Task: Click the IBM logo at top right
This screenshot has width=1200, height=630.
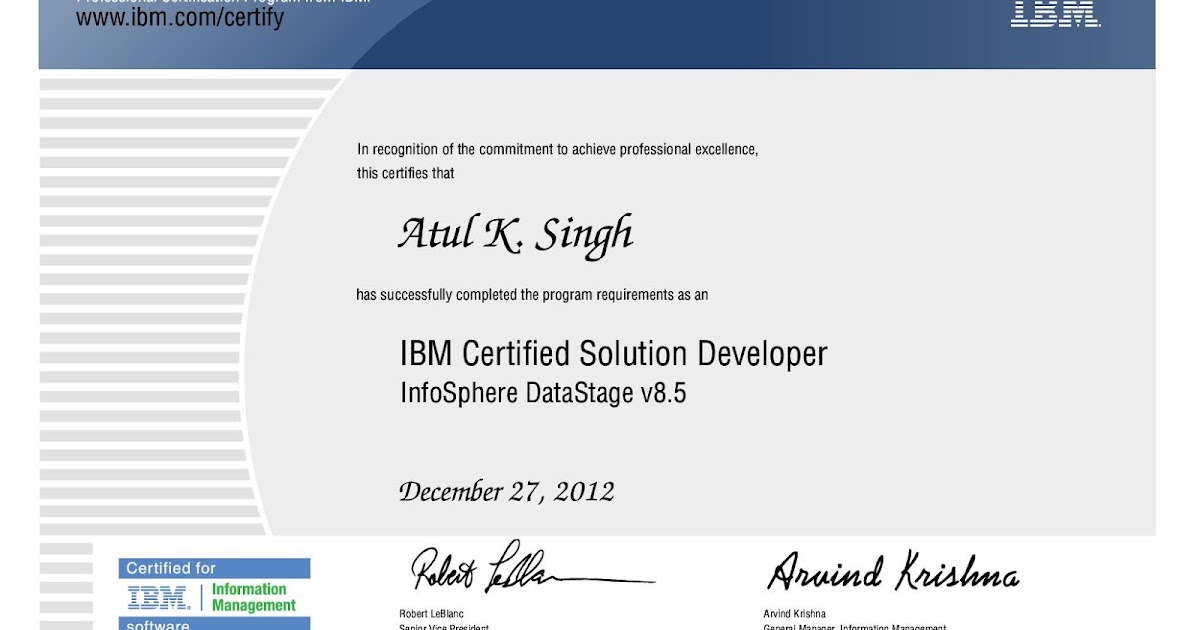Action: coord(1056,13)
